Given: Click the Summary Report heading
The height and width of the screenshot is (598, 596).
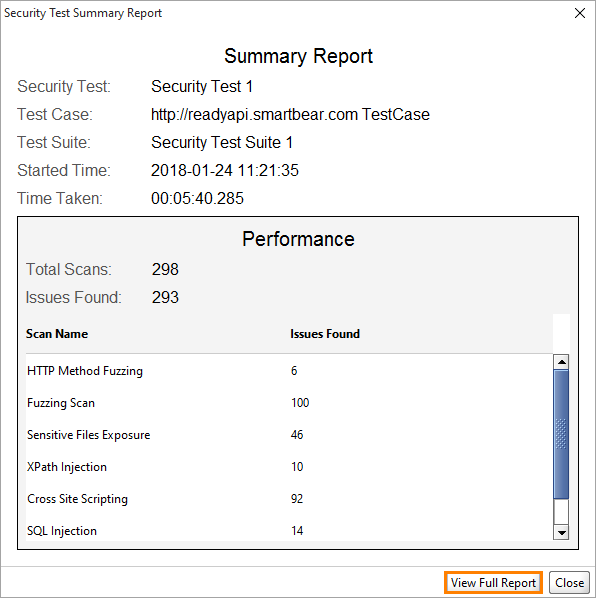Looking at the screenshot, I should [298, 56].
